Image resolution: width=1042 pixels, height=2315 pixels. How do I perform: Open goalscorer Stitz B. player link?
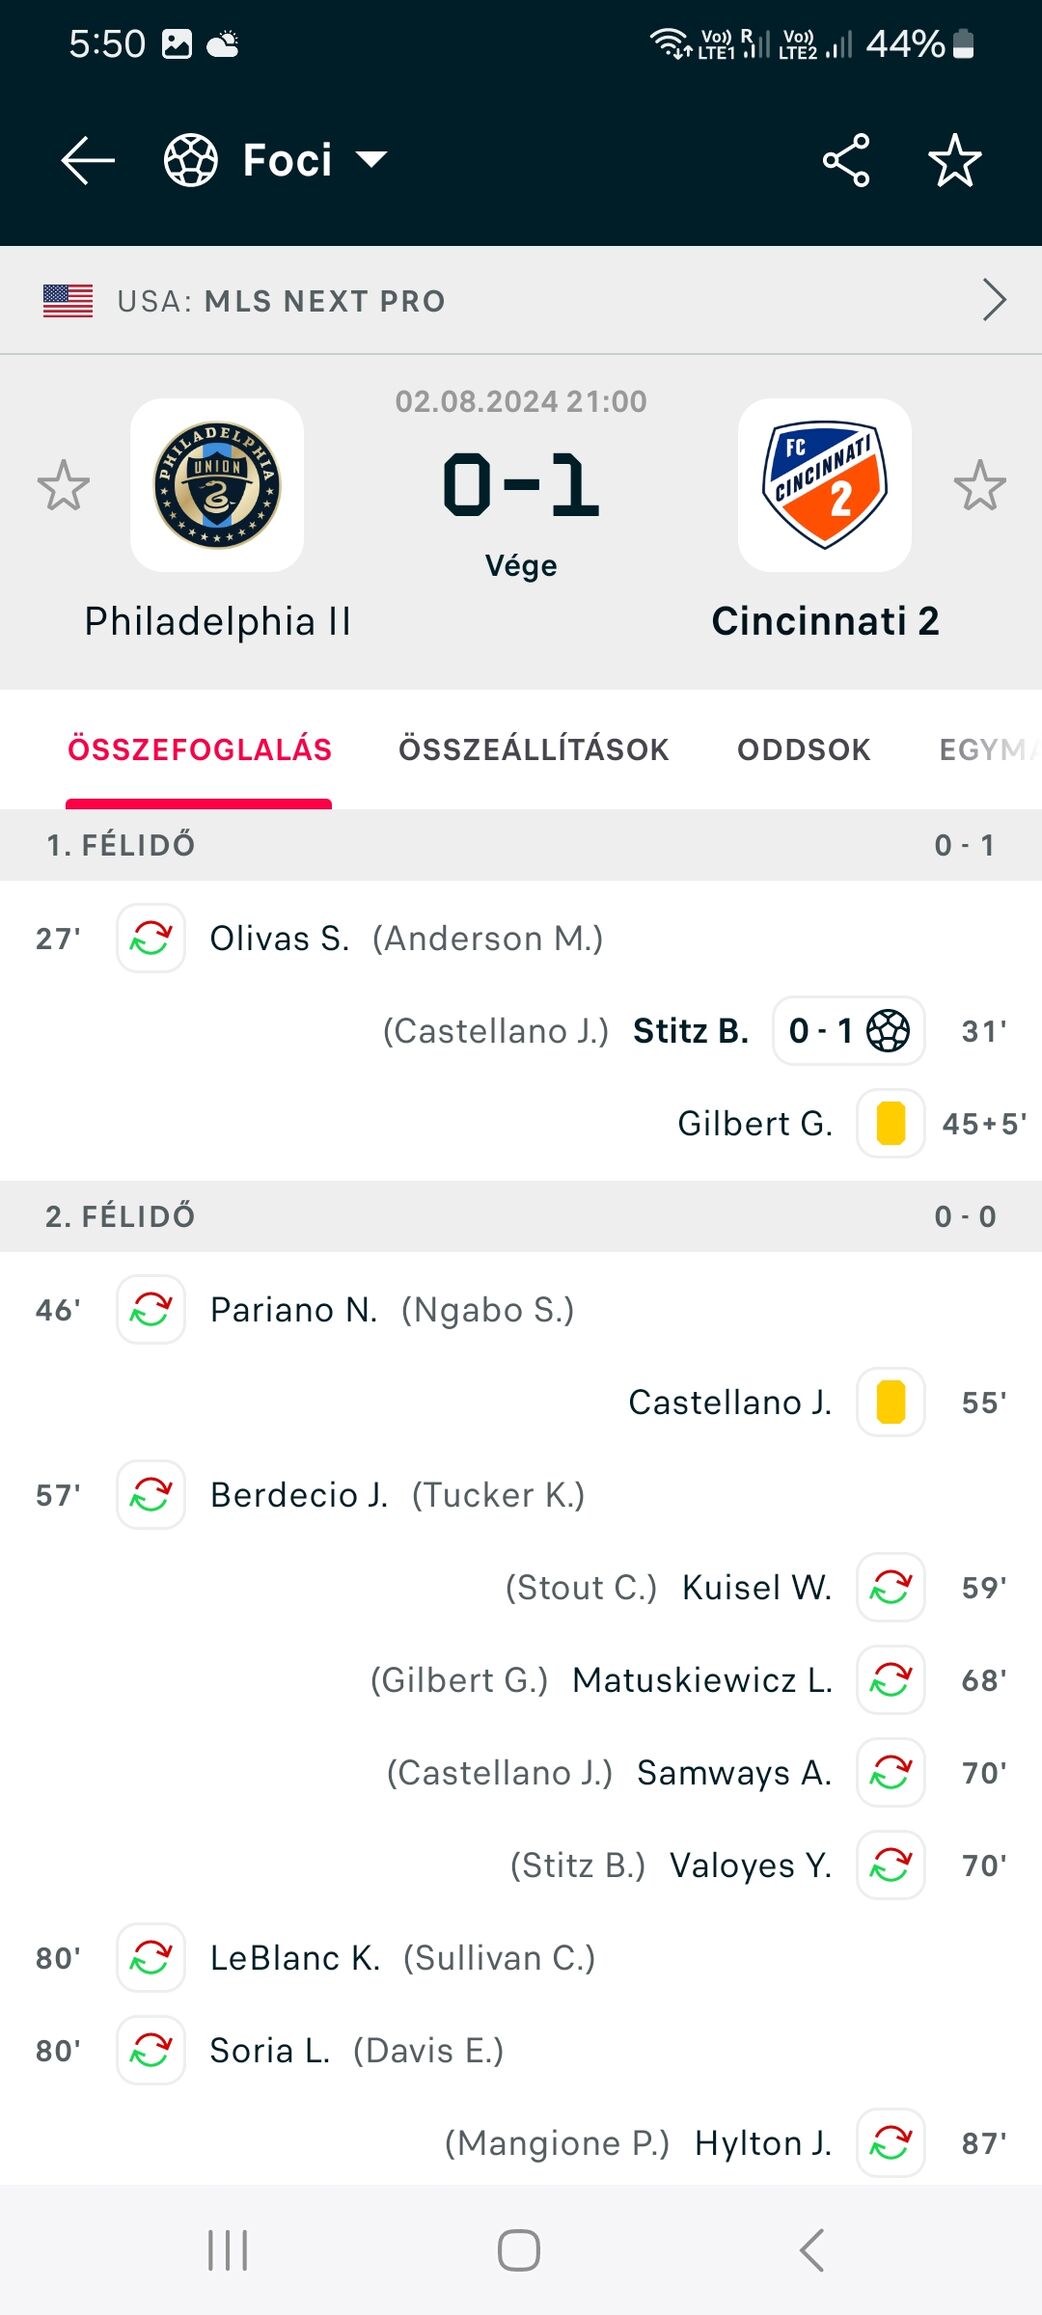[x=691, y=1030]
